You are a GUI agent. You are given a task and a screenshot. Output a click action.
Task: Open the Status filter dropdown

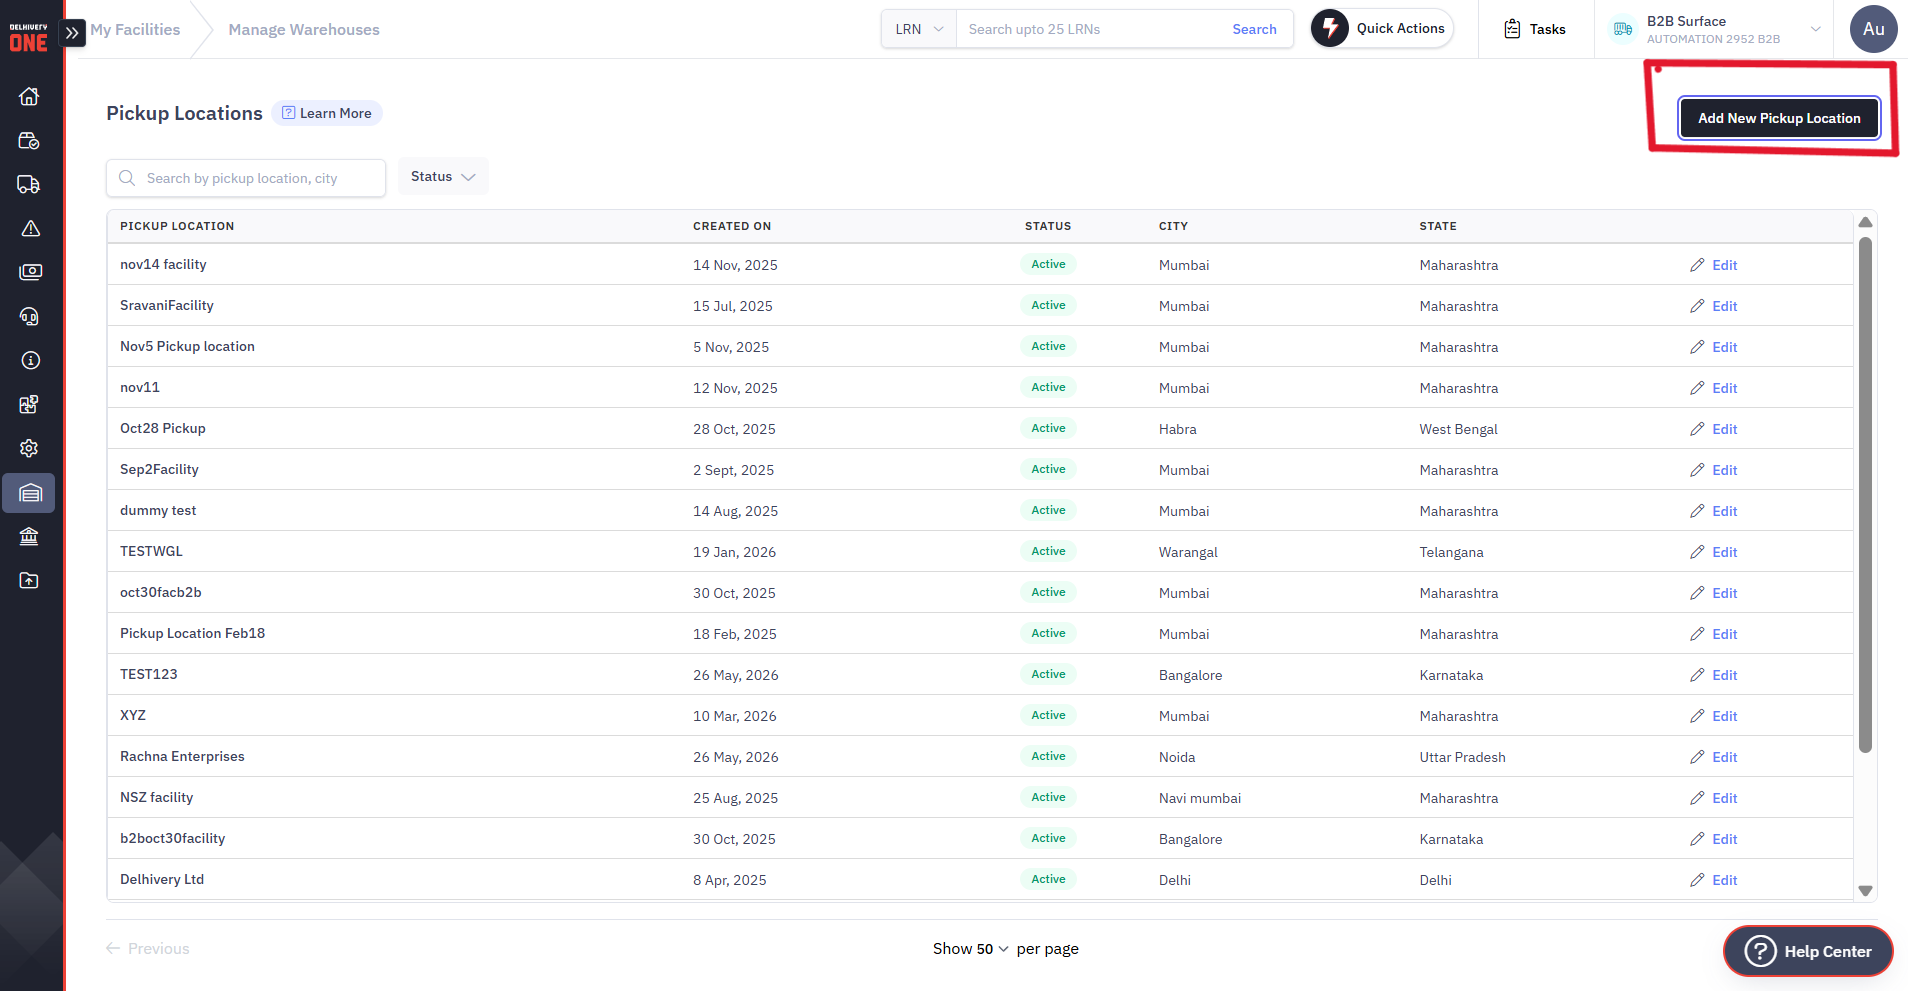pos(443,176)
